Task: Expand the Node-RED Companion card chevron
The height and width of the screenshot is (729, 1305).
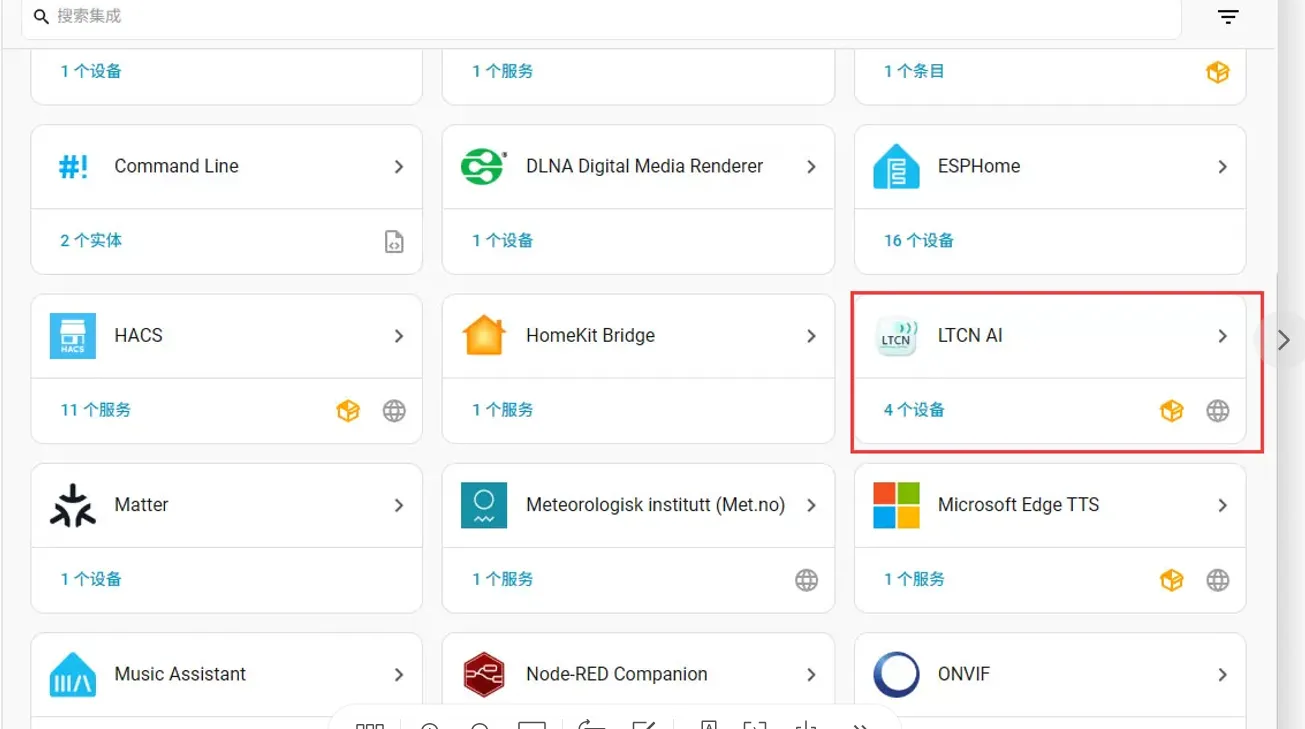Action: 811,675
